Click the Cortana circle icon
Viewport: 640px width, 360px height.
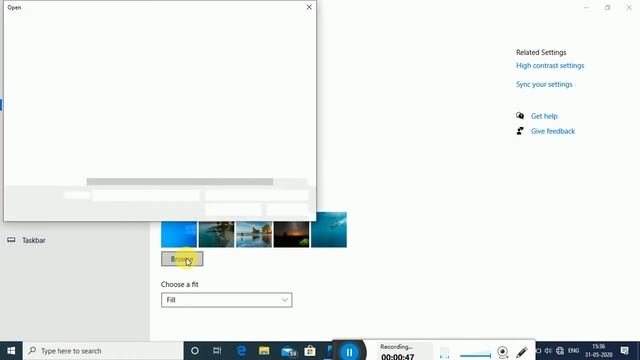[195, 351]
